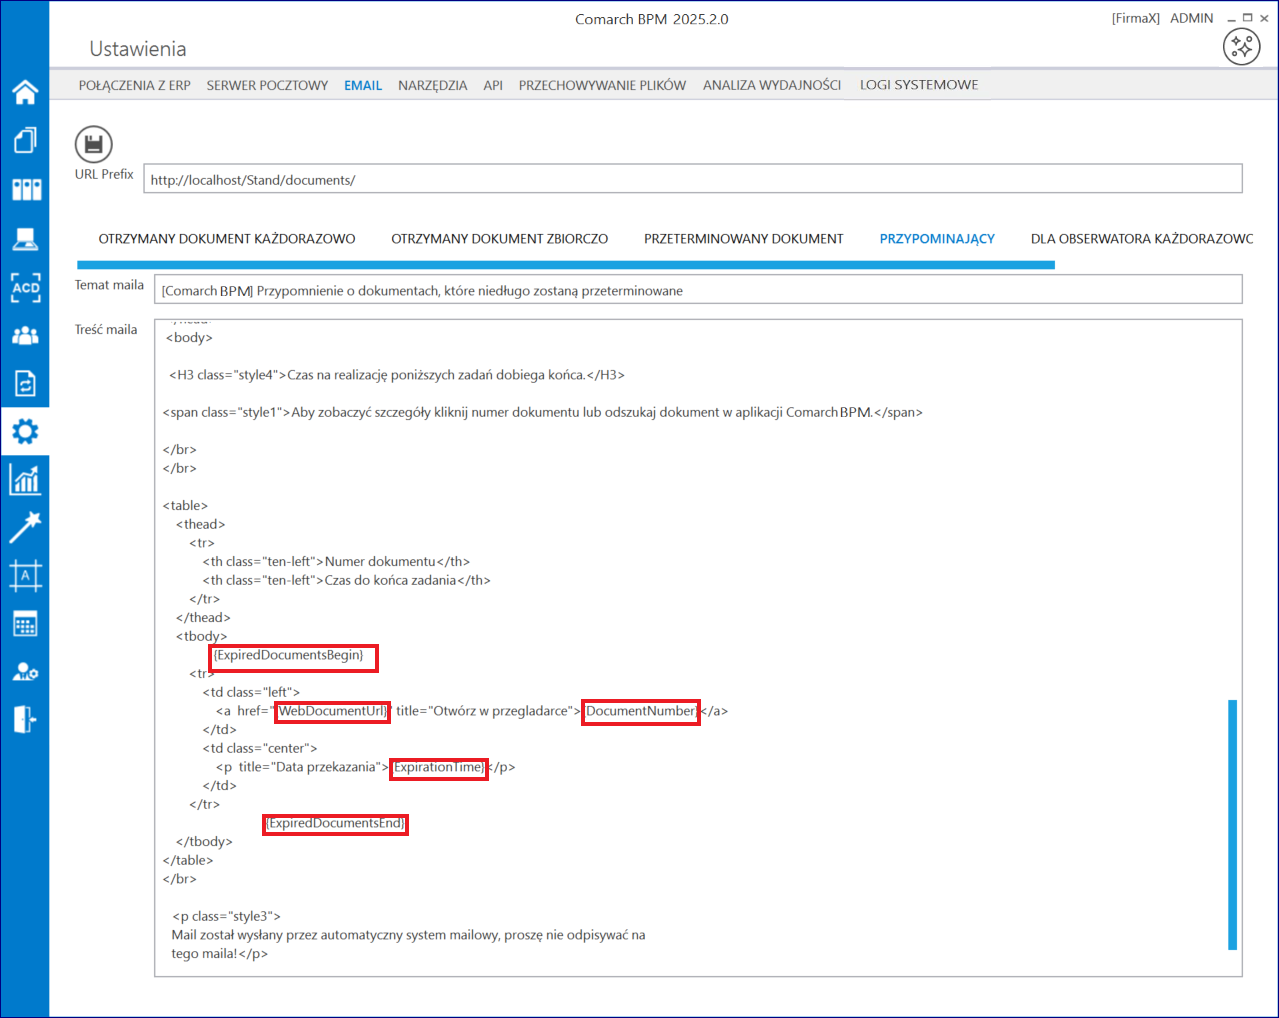Select PRZETERMINOWANY DOKUMENT template tab

coord(743,239)
